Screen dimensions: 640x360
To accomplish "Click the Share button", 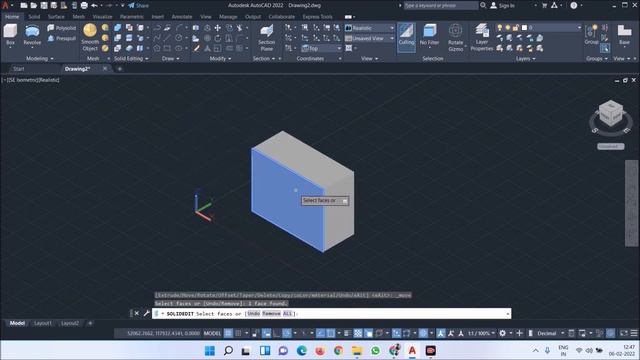I will tap(138, 5).
